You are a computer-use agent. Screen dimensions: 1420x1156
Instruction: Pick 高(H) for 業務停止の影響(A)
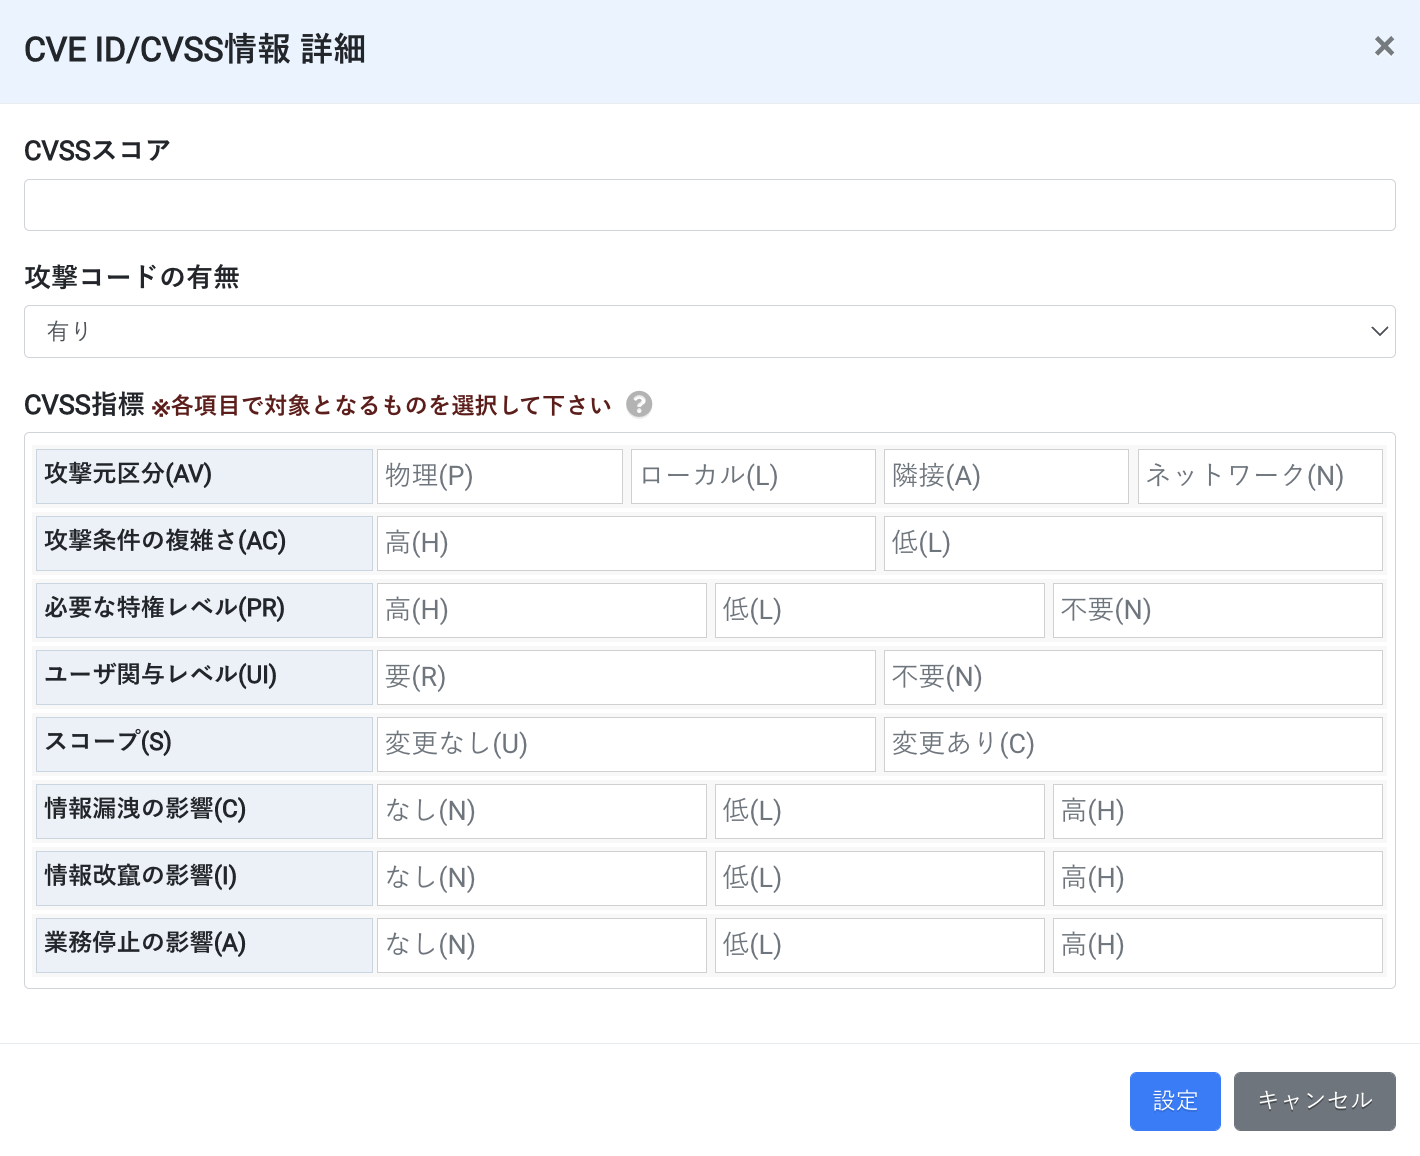point(1218,945)
